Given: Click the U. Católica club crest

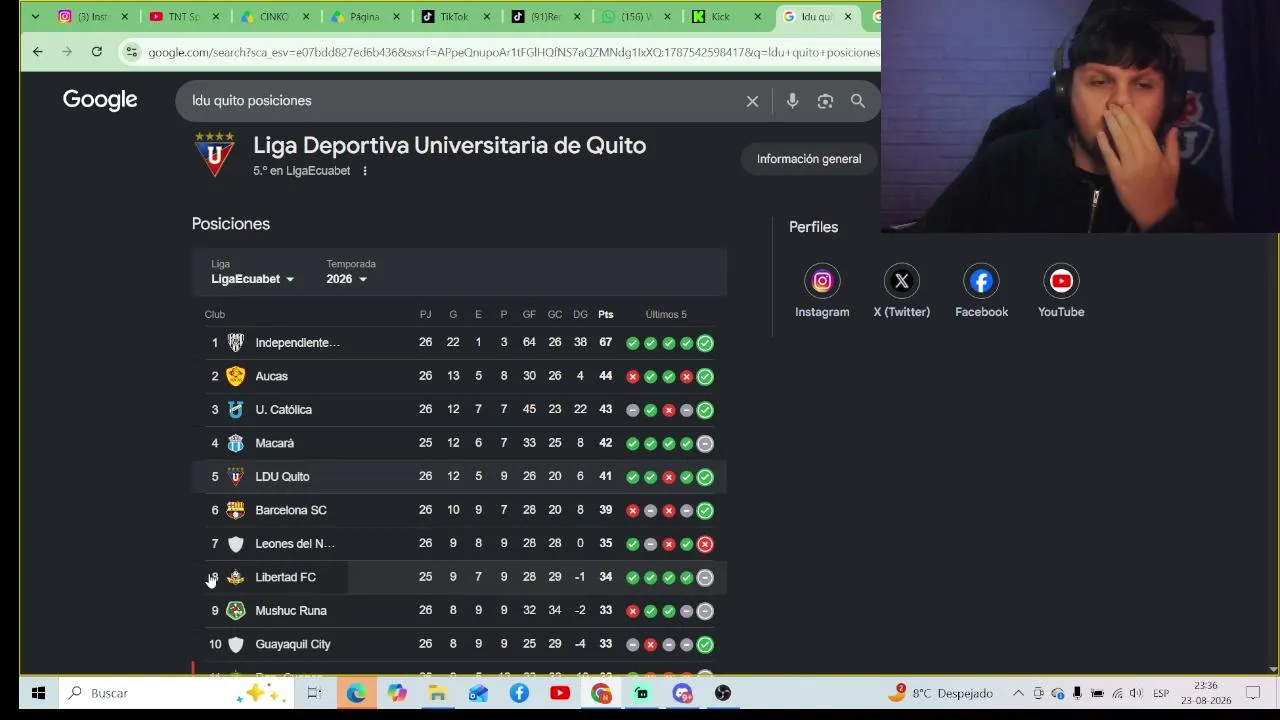Looking at the screenshot, I should click(235, 410).
